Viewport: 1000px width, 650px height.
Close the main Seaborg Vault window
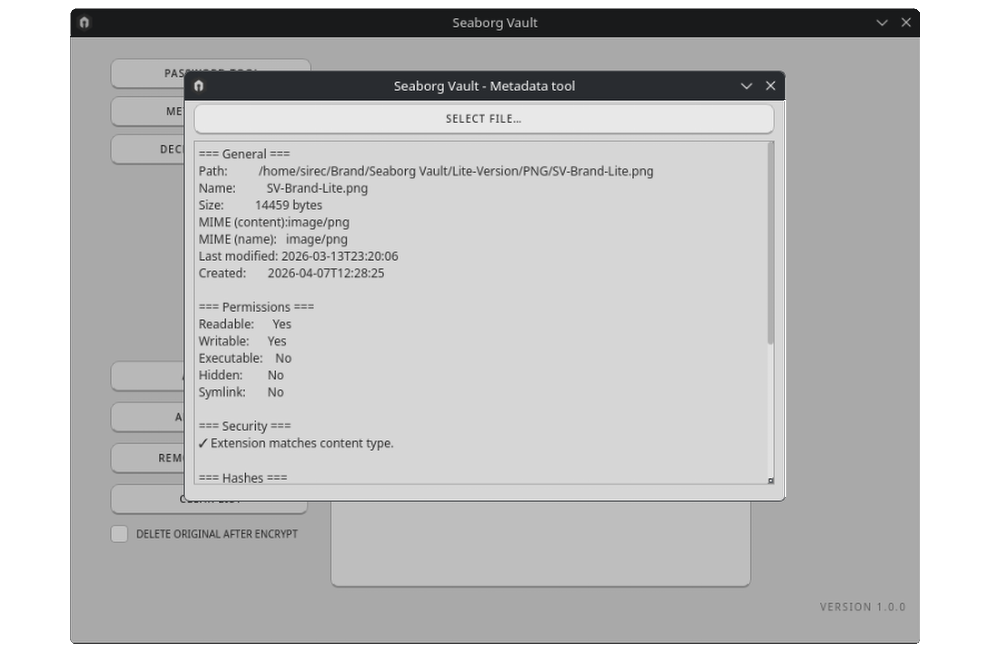click(906, 22)
